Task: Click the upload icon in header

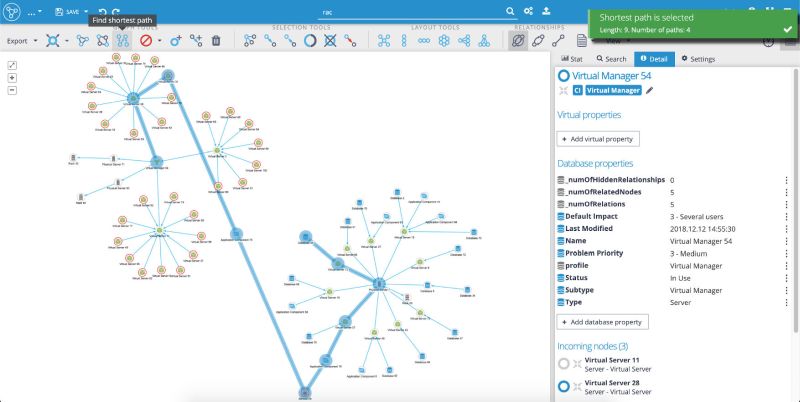Action: click(x=545, y=11)
